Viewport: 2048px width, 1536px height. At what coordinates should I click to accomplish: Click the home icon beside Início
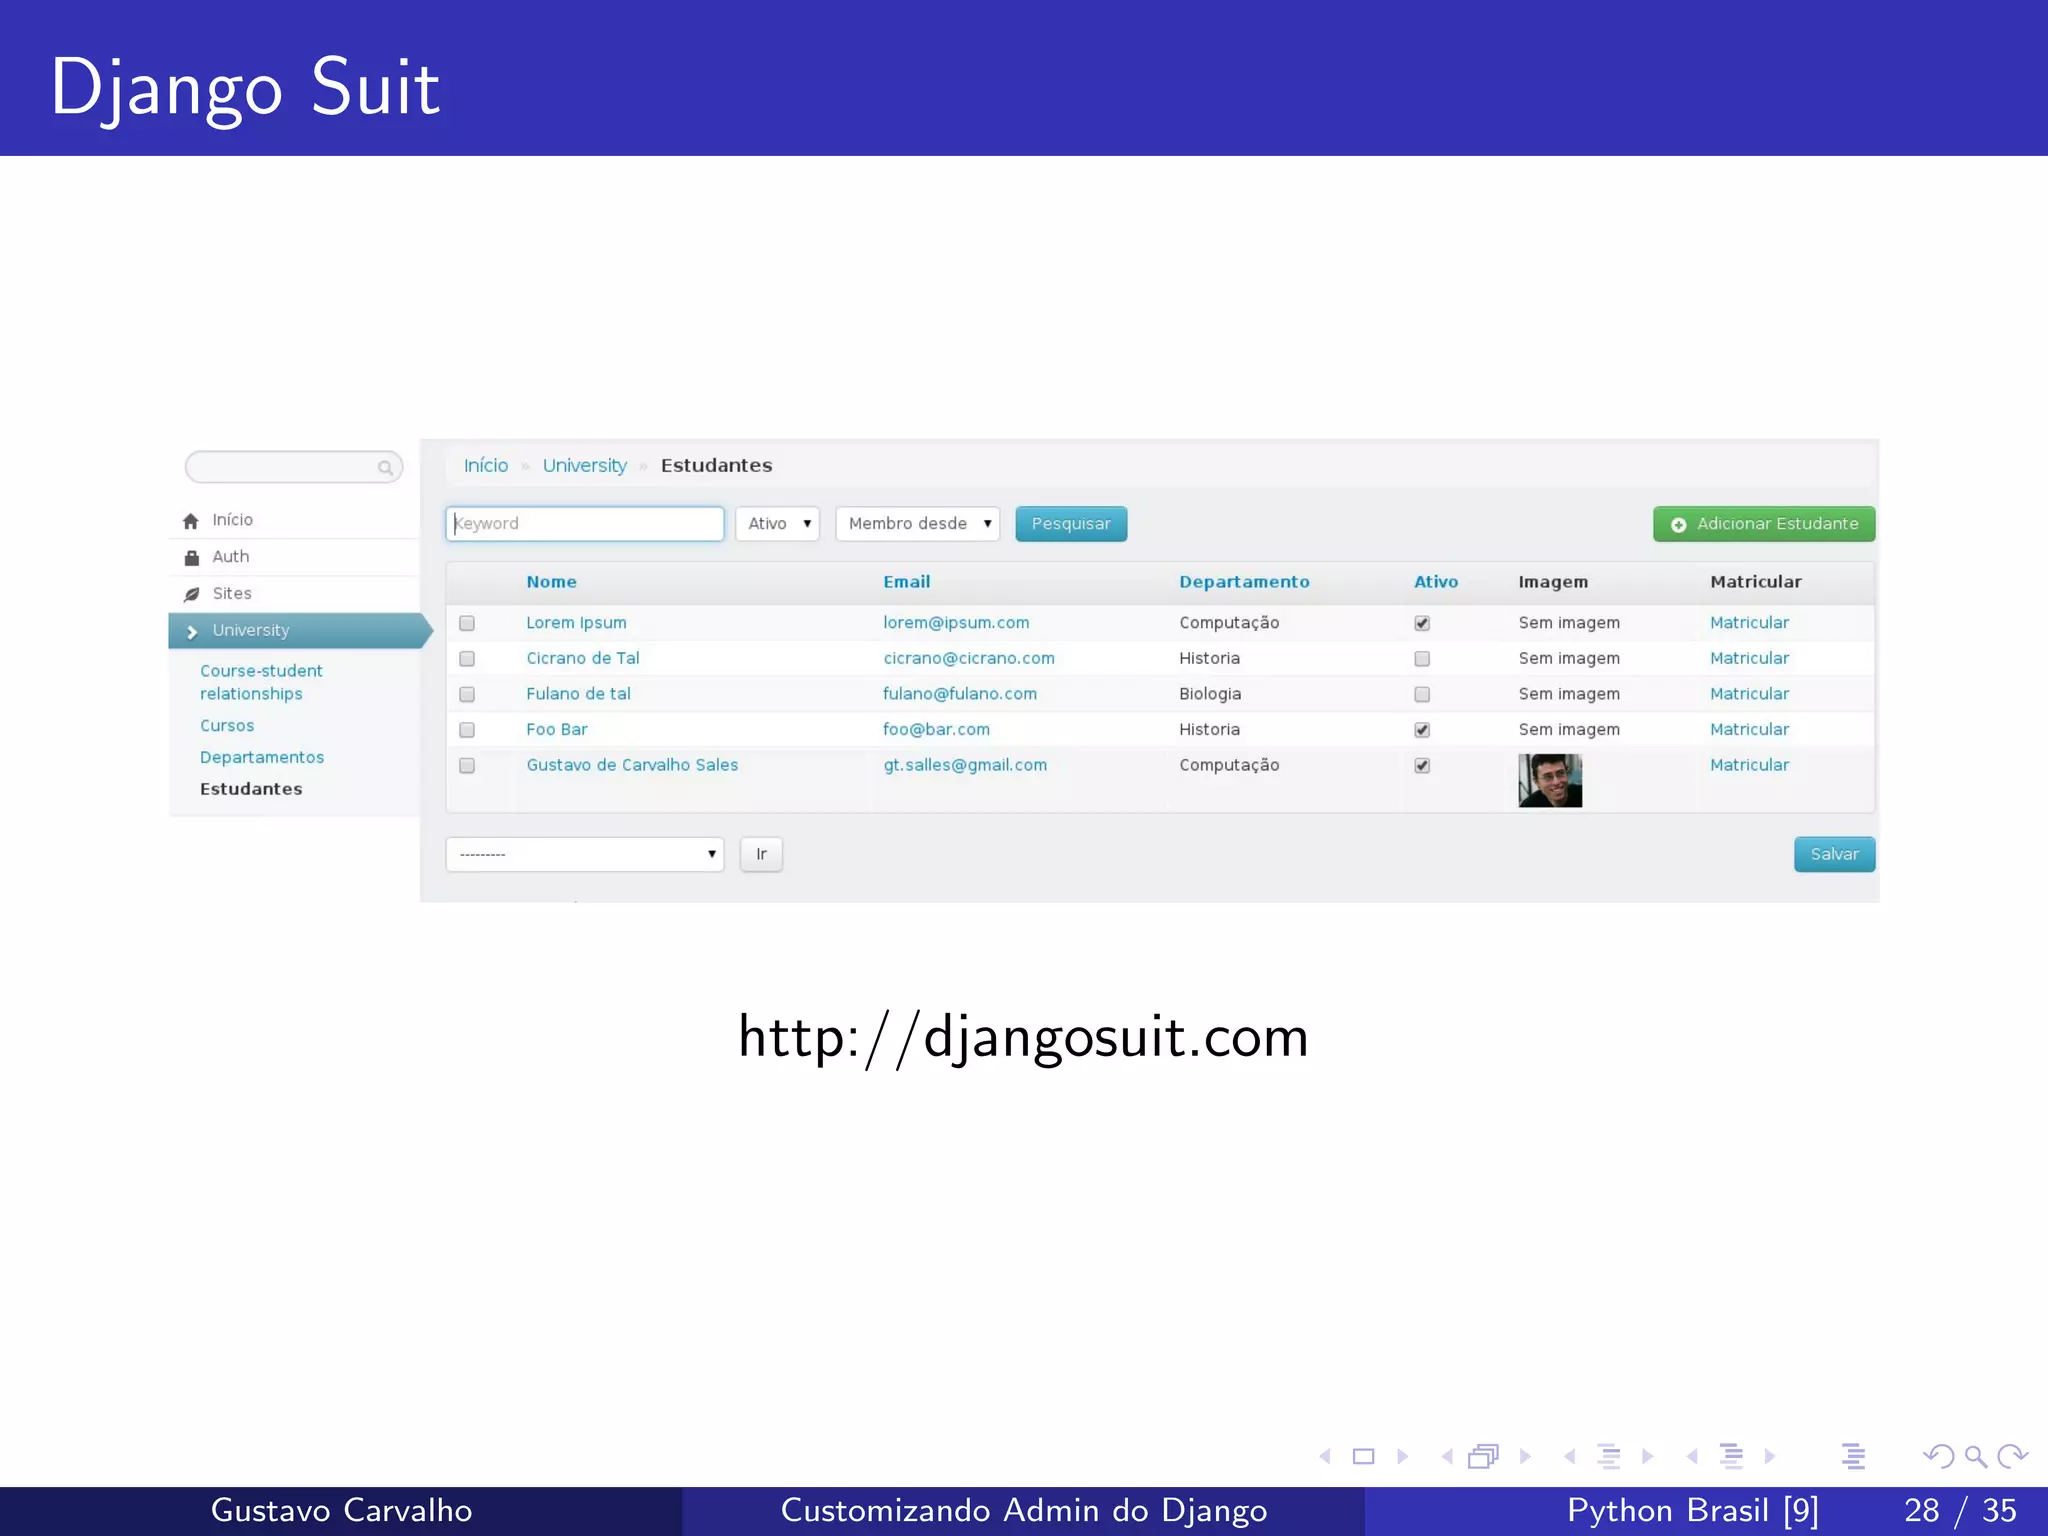pyautogui.click(x=191, y=521)
